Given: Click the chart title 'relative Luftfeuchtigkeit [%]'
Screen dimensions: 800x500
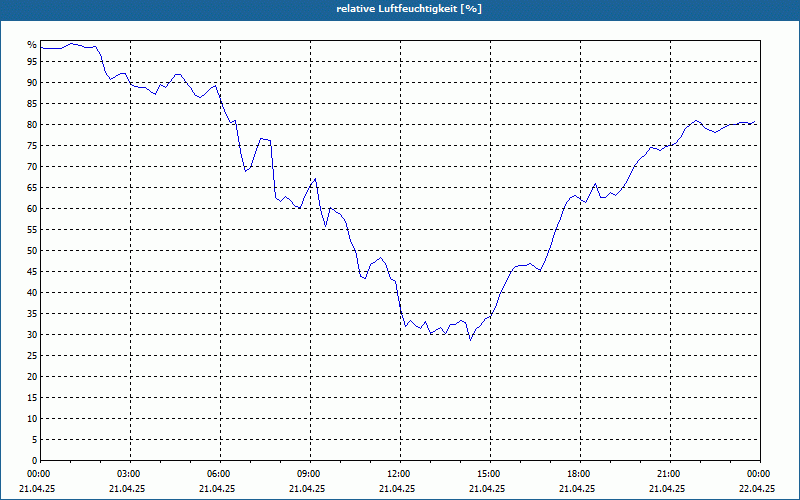Looking at the screenshot, I should pyautogui.click(x=409, y=9).
